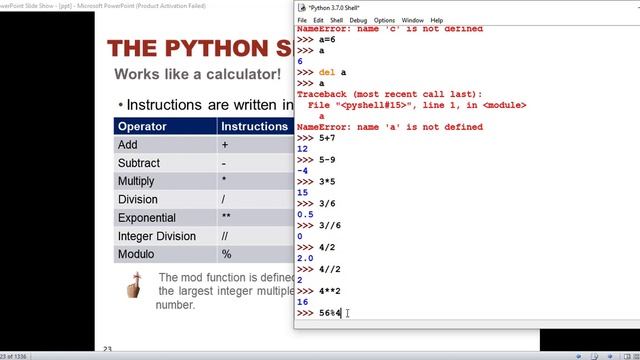Click the NameError 'c' not defined message
The width and height of the screenshot is (640, 360).
coord(390,29)
